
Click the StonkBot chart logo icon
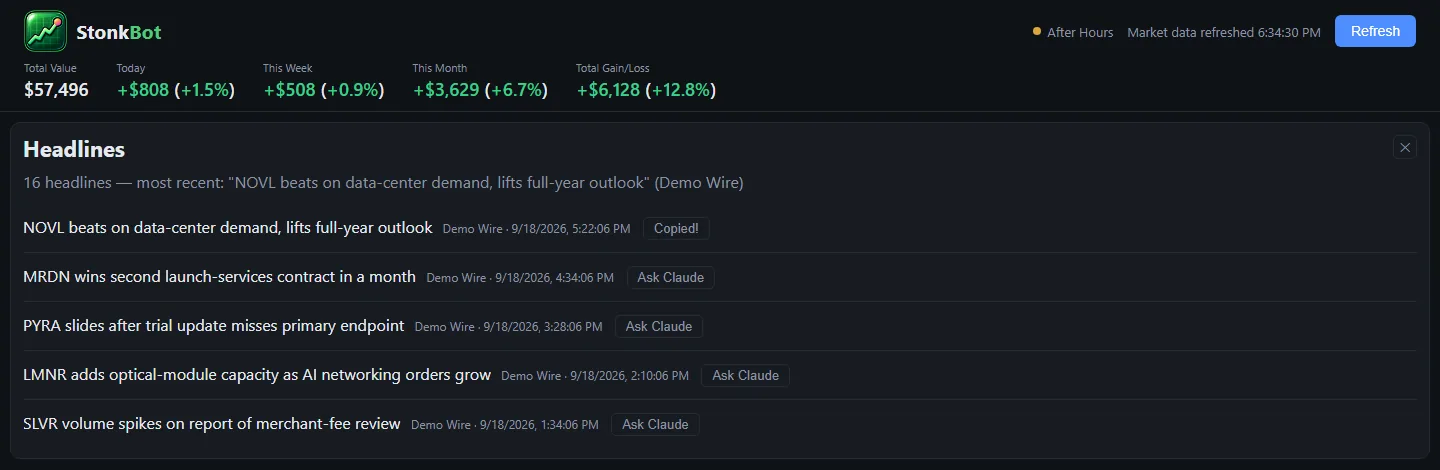45,32
